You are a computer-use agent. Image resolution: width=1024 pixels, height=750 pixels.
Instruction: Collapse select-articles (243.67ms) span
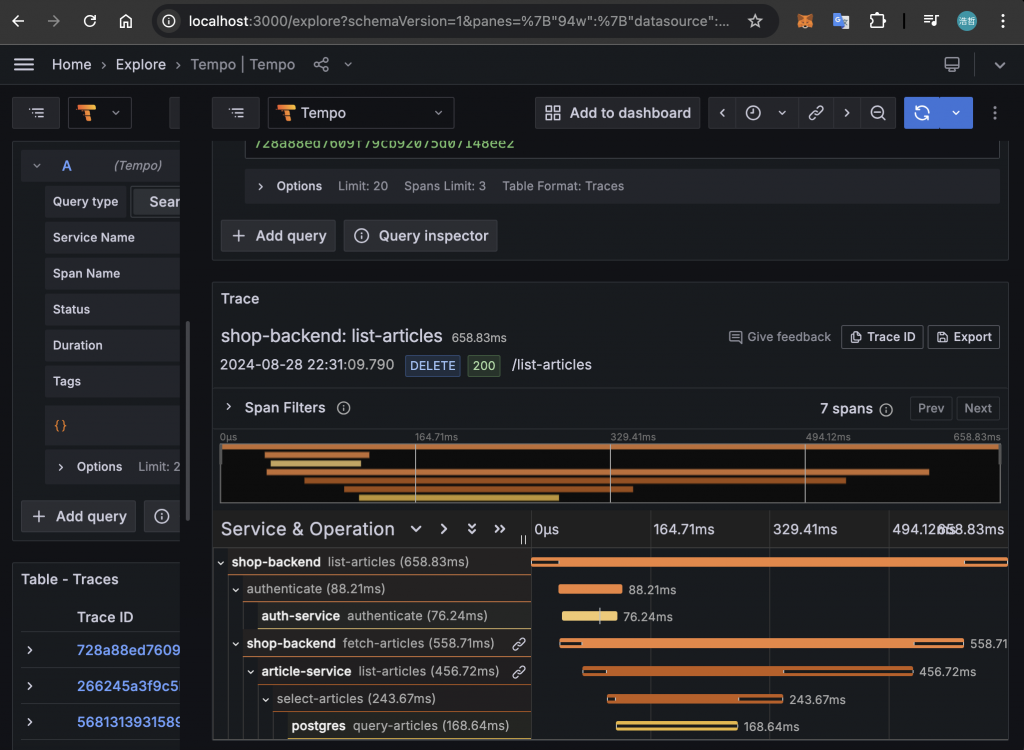click(x=266, y=700)
